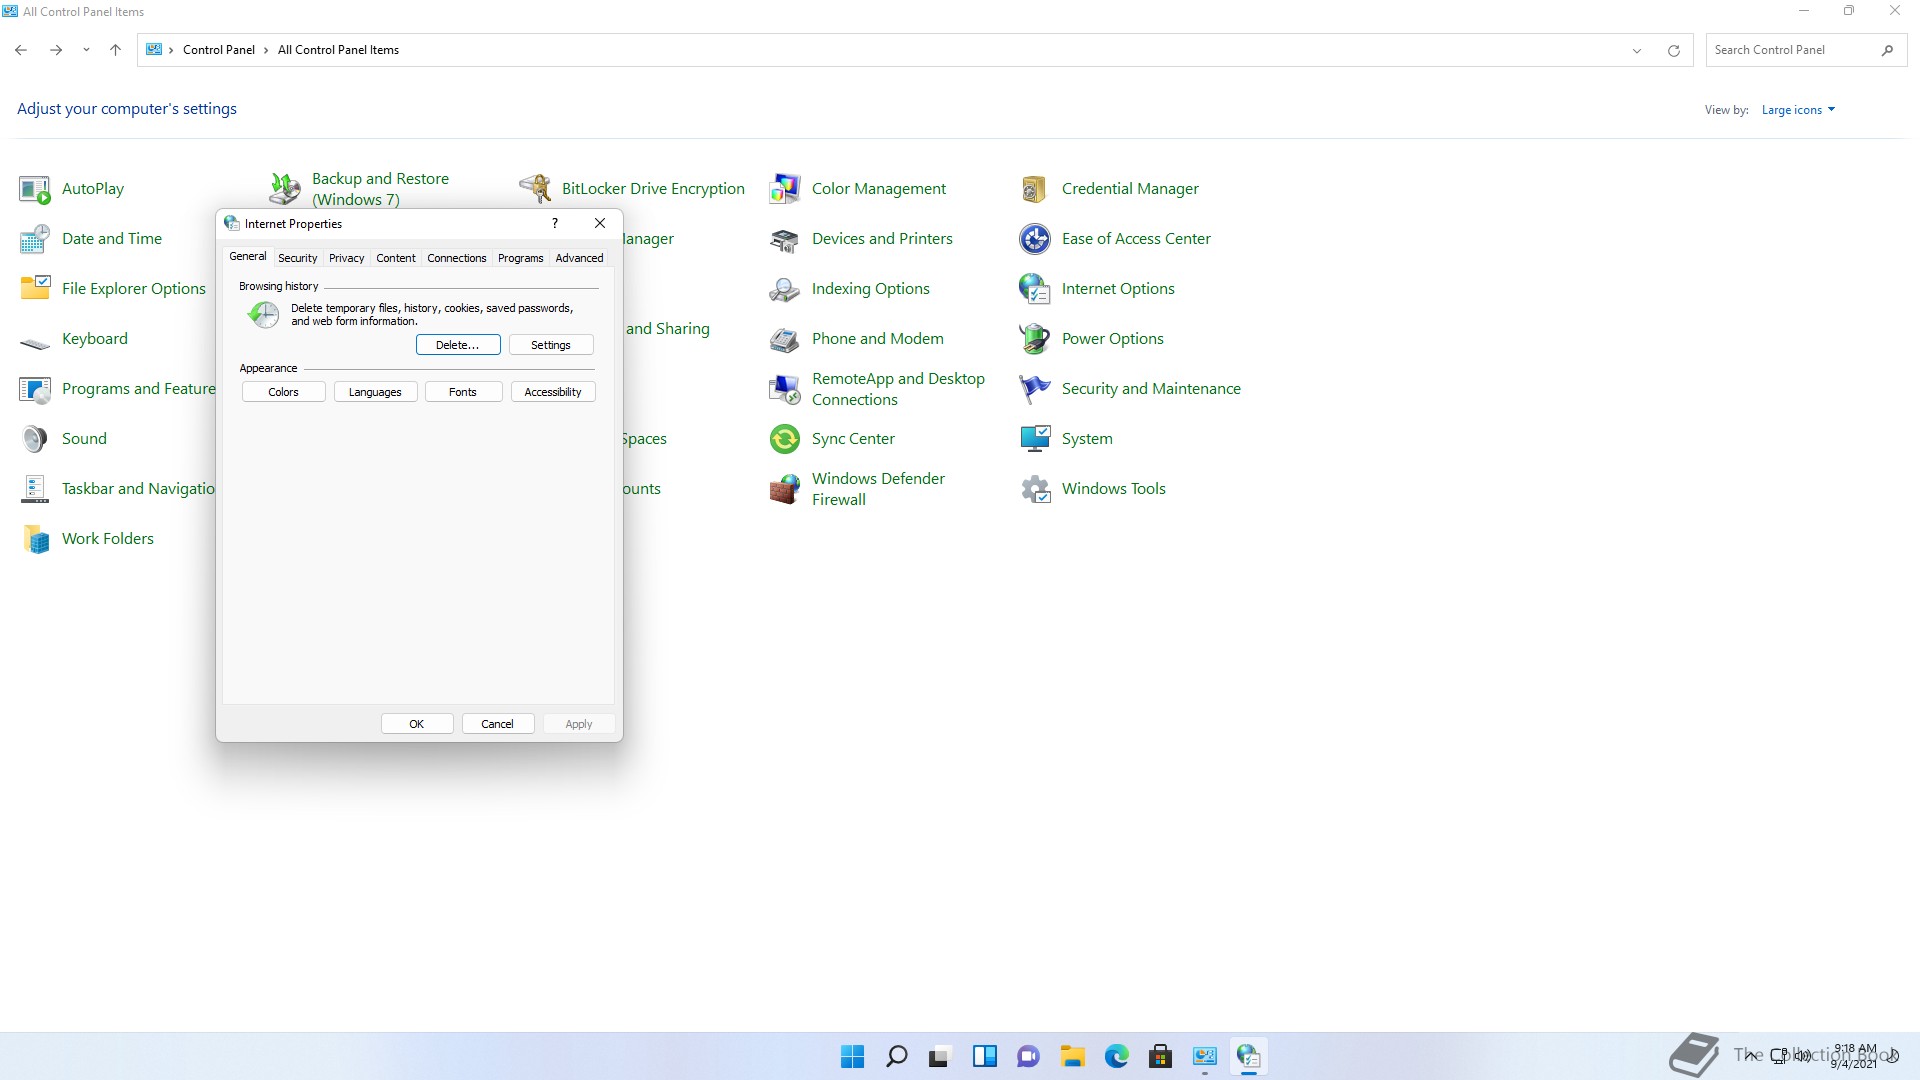Click Control Panel breadcrumb in address bar
The height and width of the screenshot is (1080, 1920).
pos(219,50)
